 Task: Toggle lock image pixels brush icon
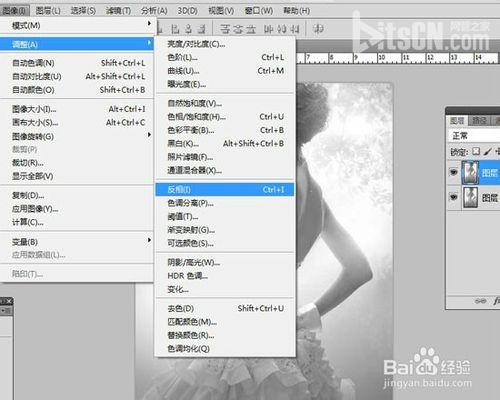pos(487,152)
